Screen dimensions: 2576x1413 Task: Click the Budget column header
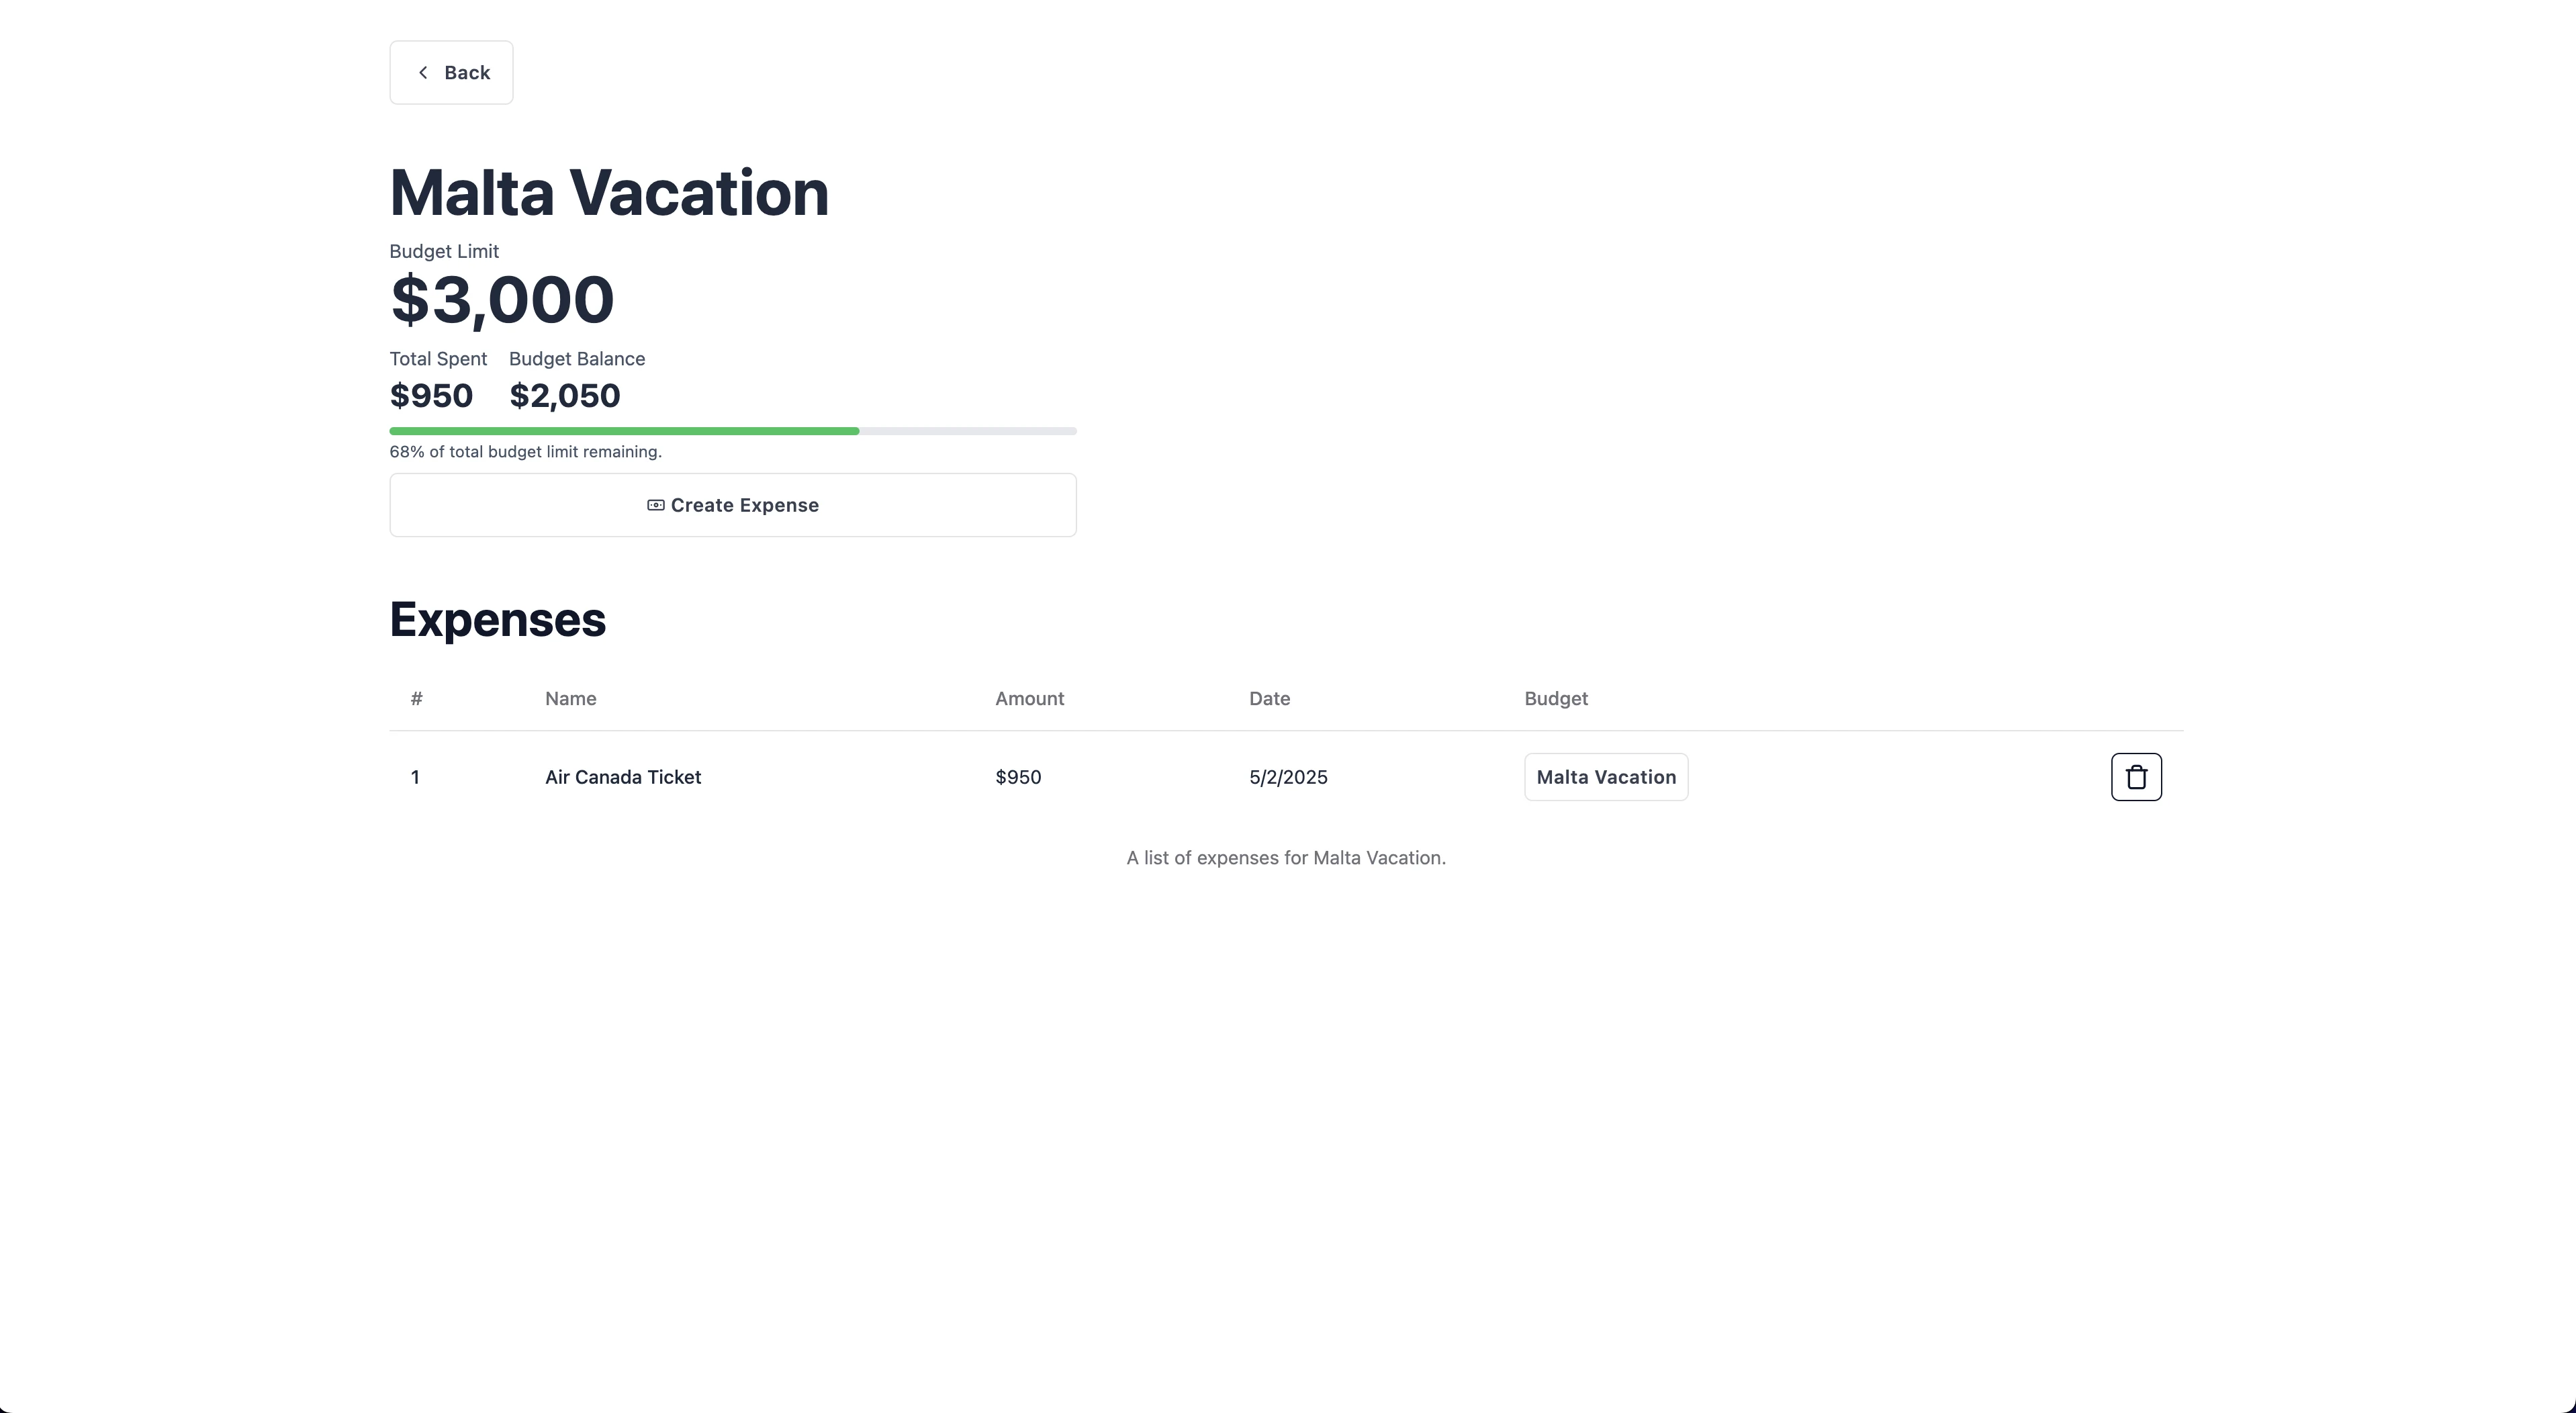pos(1556,698)
